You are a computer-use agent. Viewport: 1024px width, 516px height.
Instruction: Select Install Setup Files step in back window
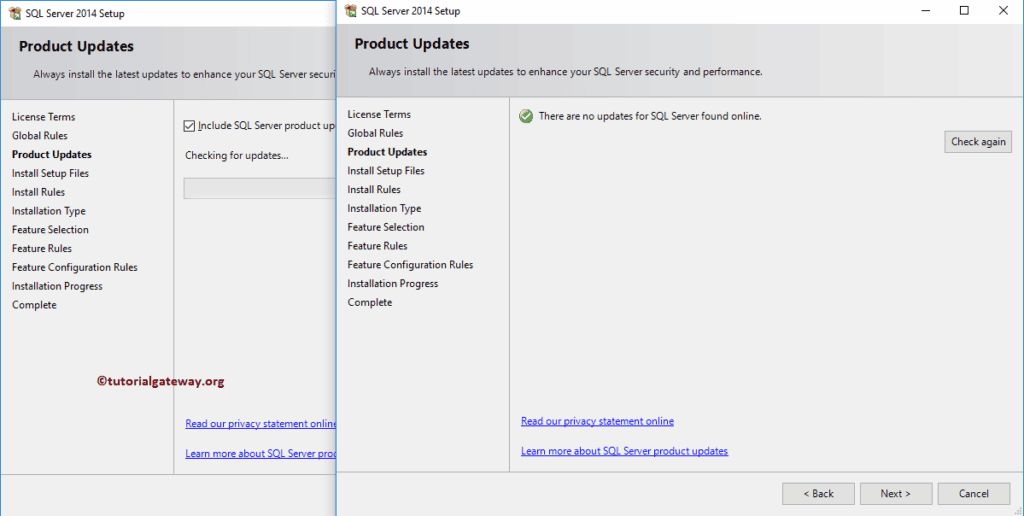50,174
